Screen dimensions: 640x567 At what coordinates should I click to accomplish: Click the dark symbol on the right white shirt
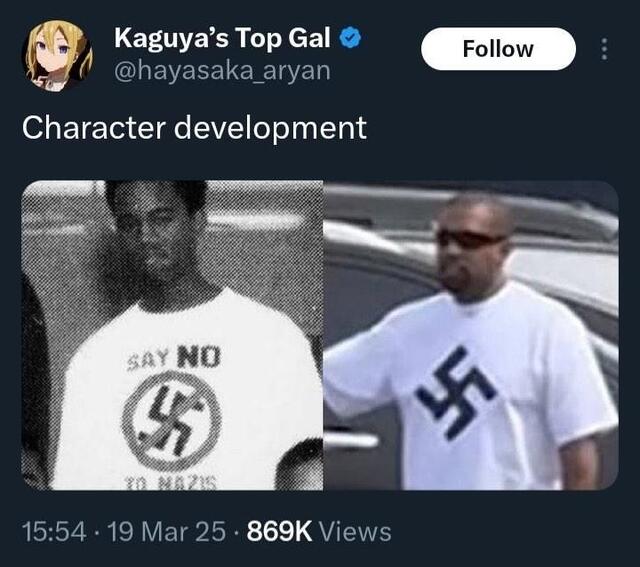[x=456, y=393]
